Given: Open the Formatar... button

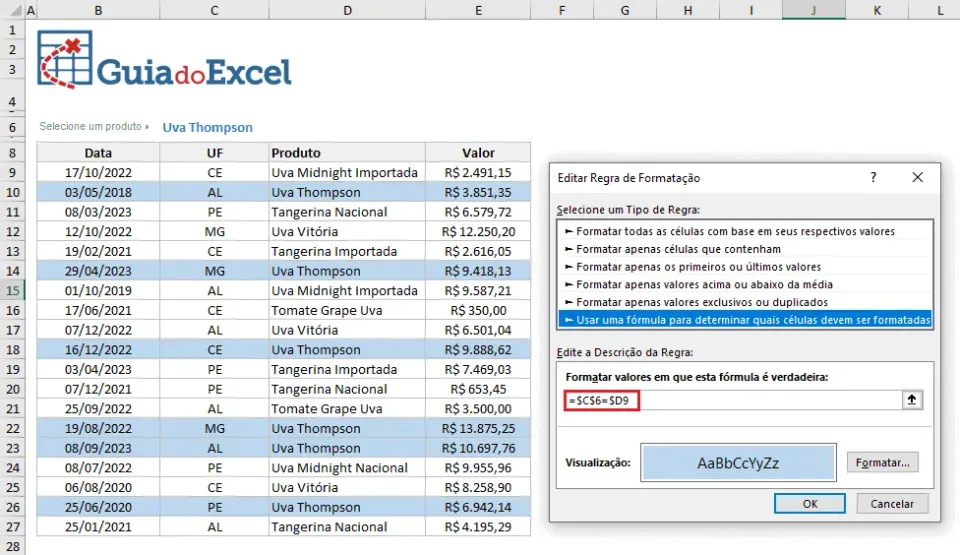Looking at the screenshot, I should tap(882, 462).
